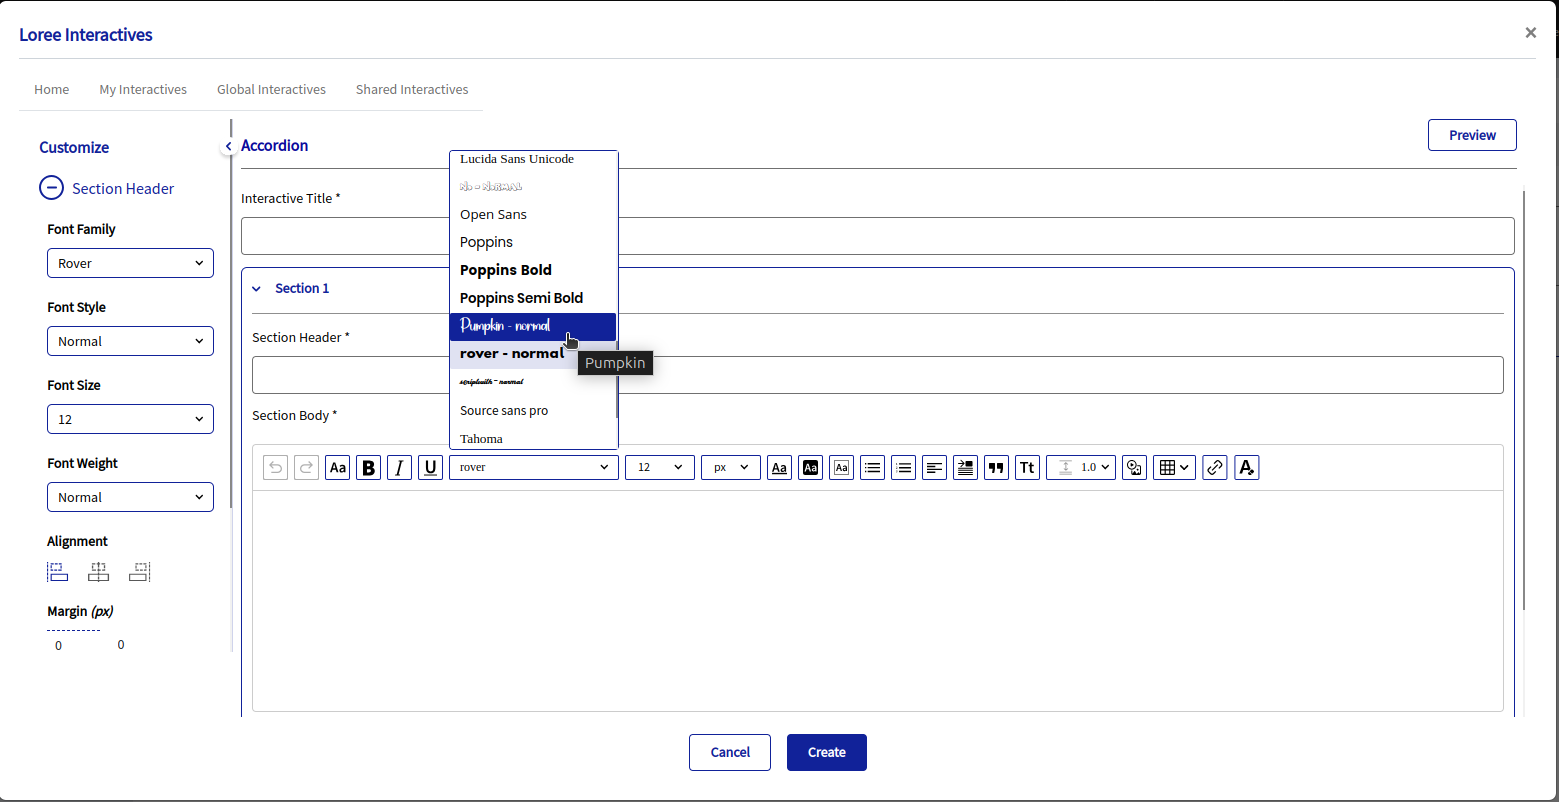Collapse the Customize panel with arrow
Screen dimensions: 1559x802
tap(228, 146)
